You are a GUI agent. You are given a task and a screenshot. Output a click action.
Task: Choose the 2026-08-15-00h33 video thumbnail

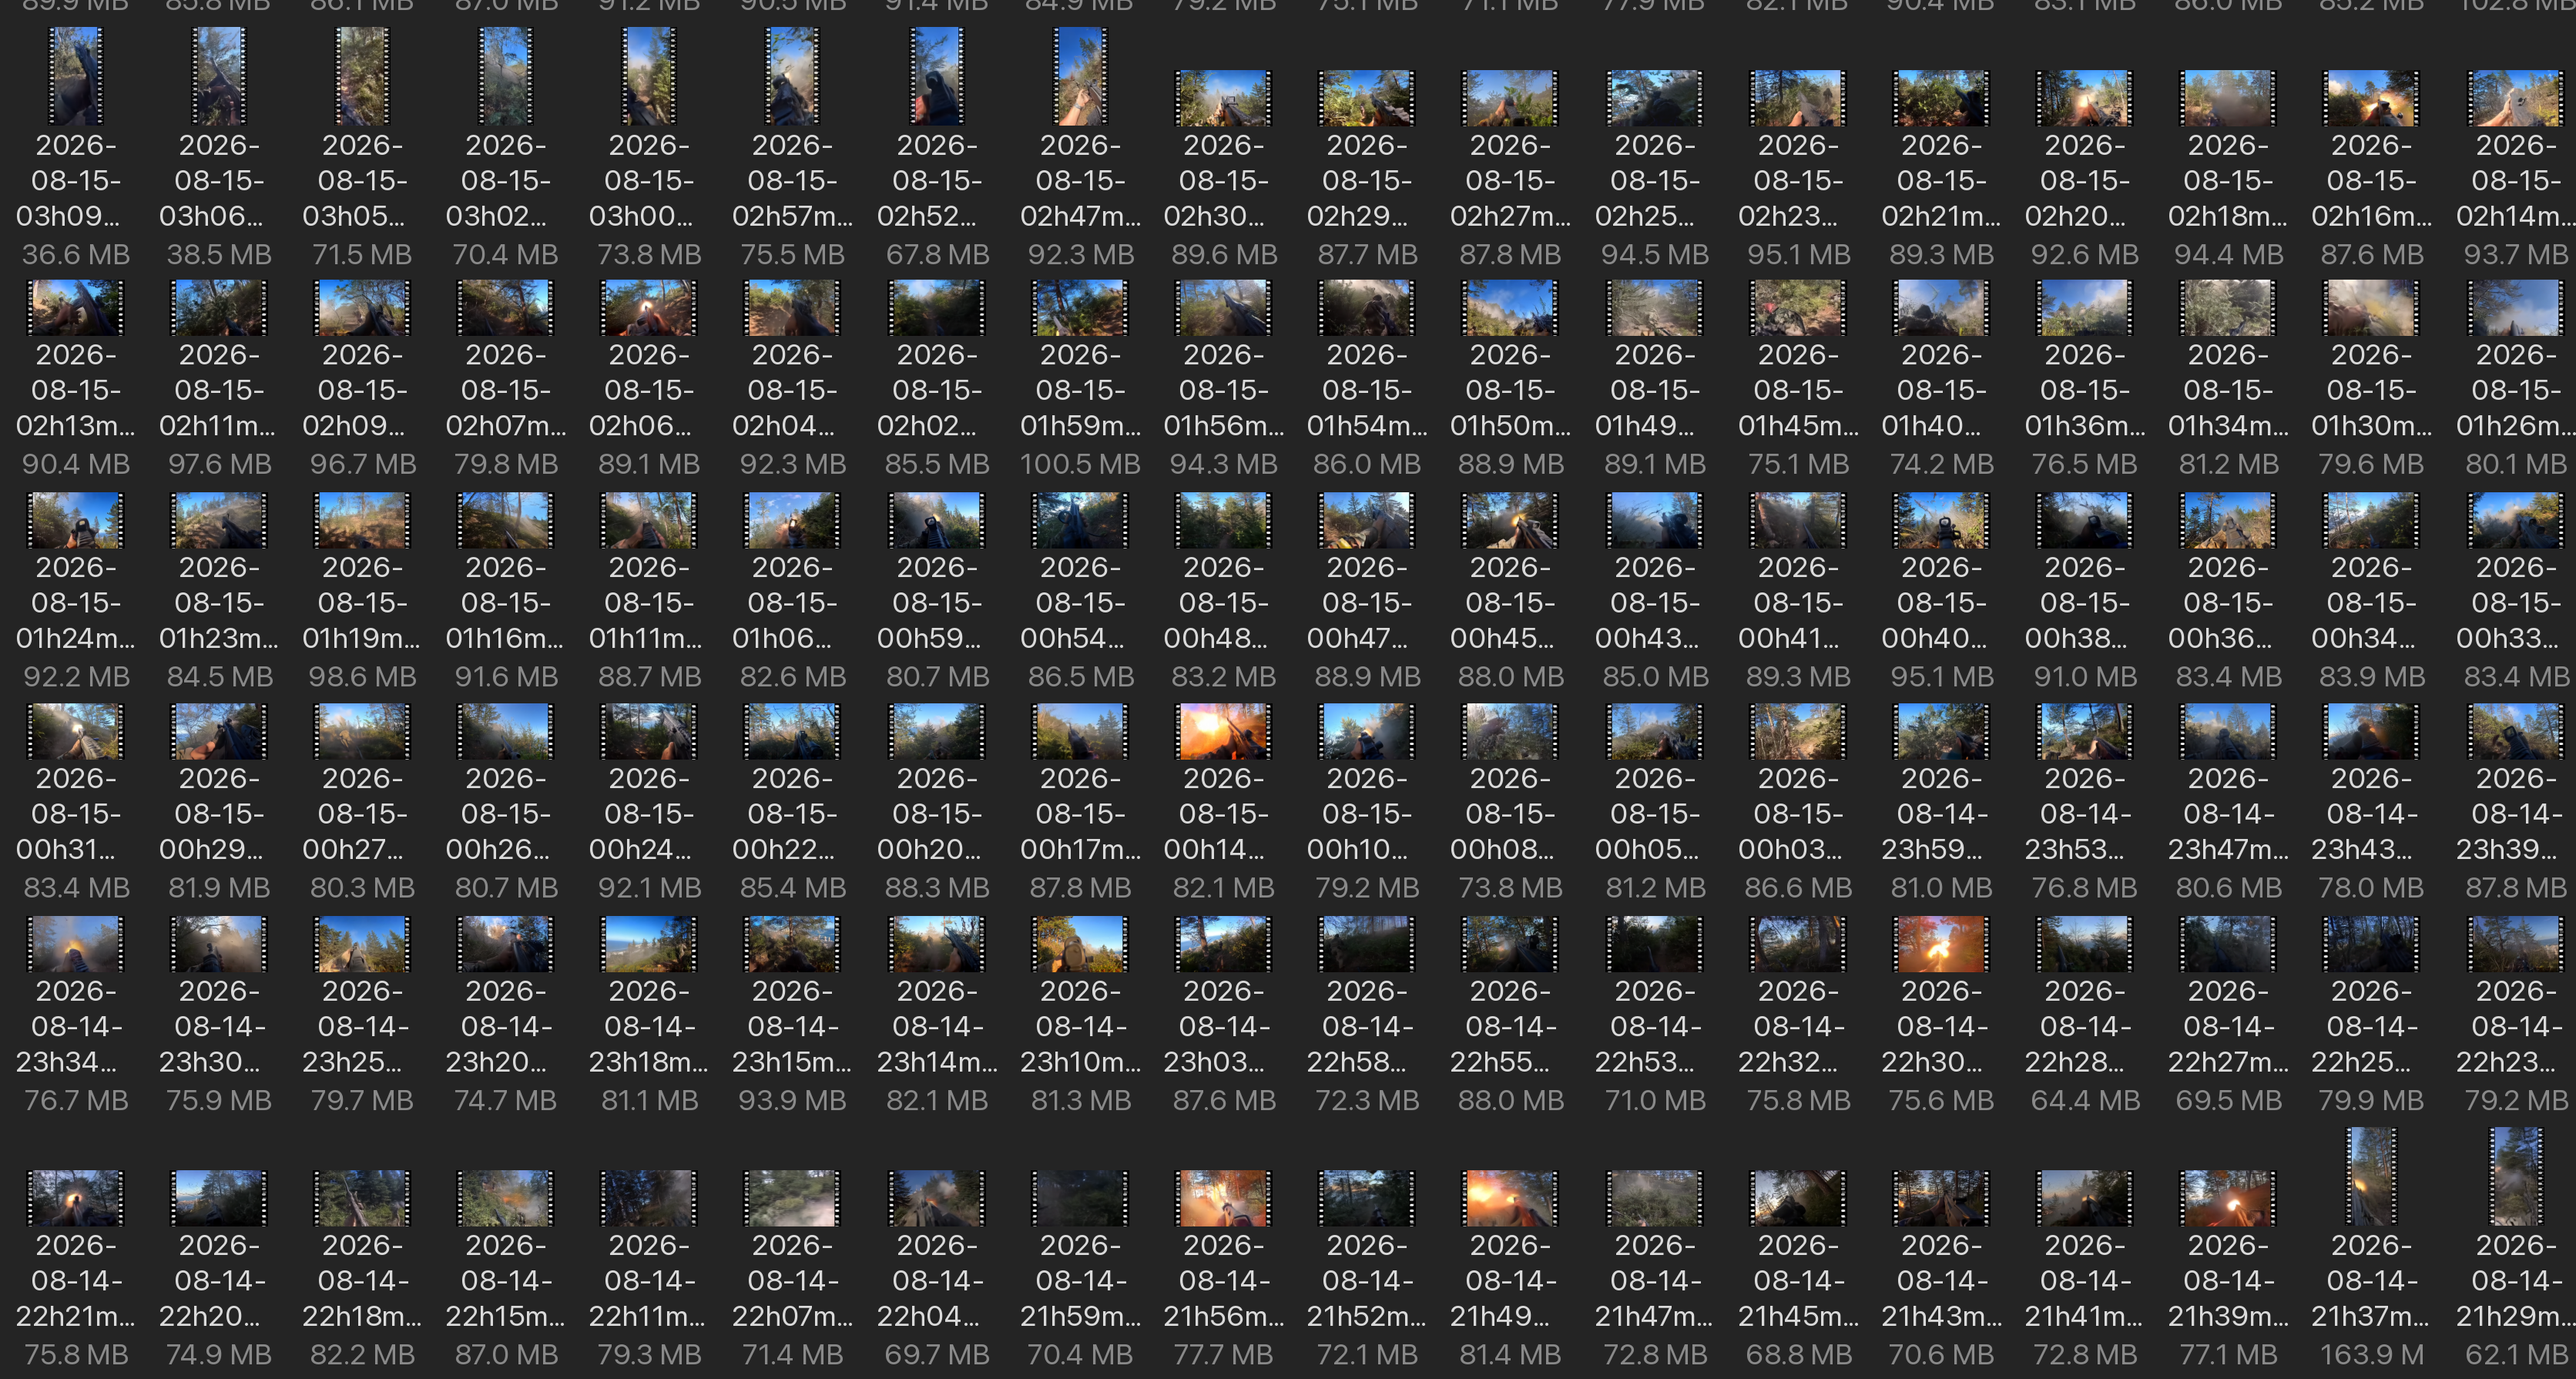coord(2516,520)
